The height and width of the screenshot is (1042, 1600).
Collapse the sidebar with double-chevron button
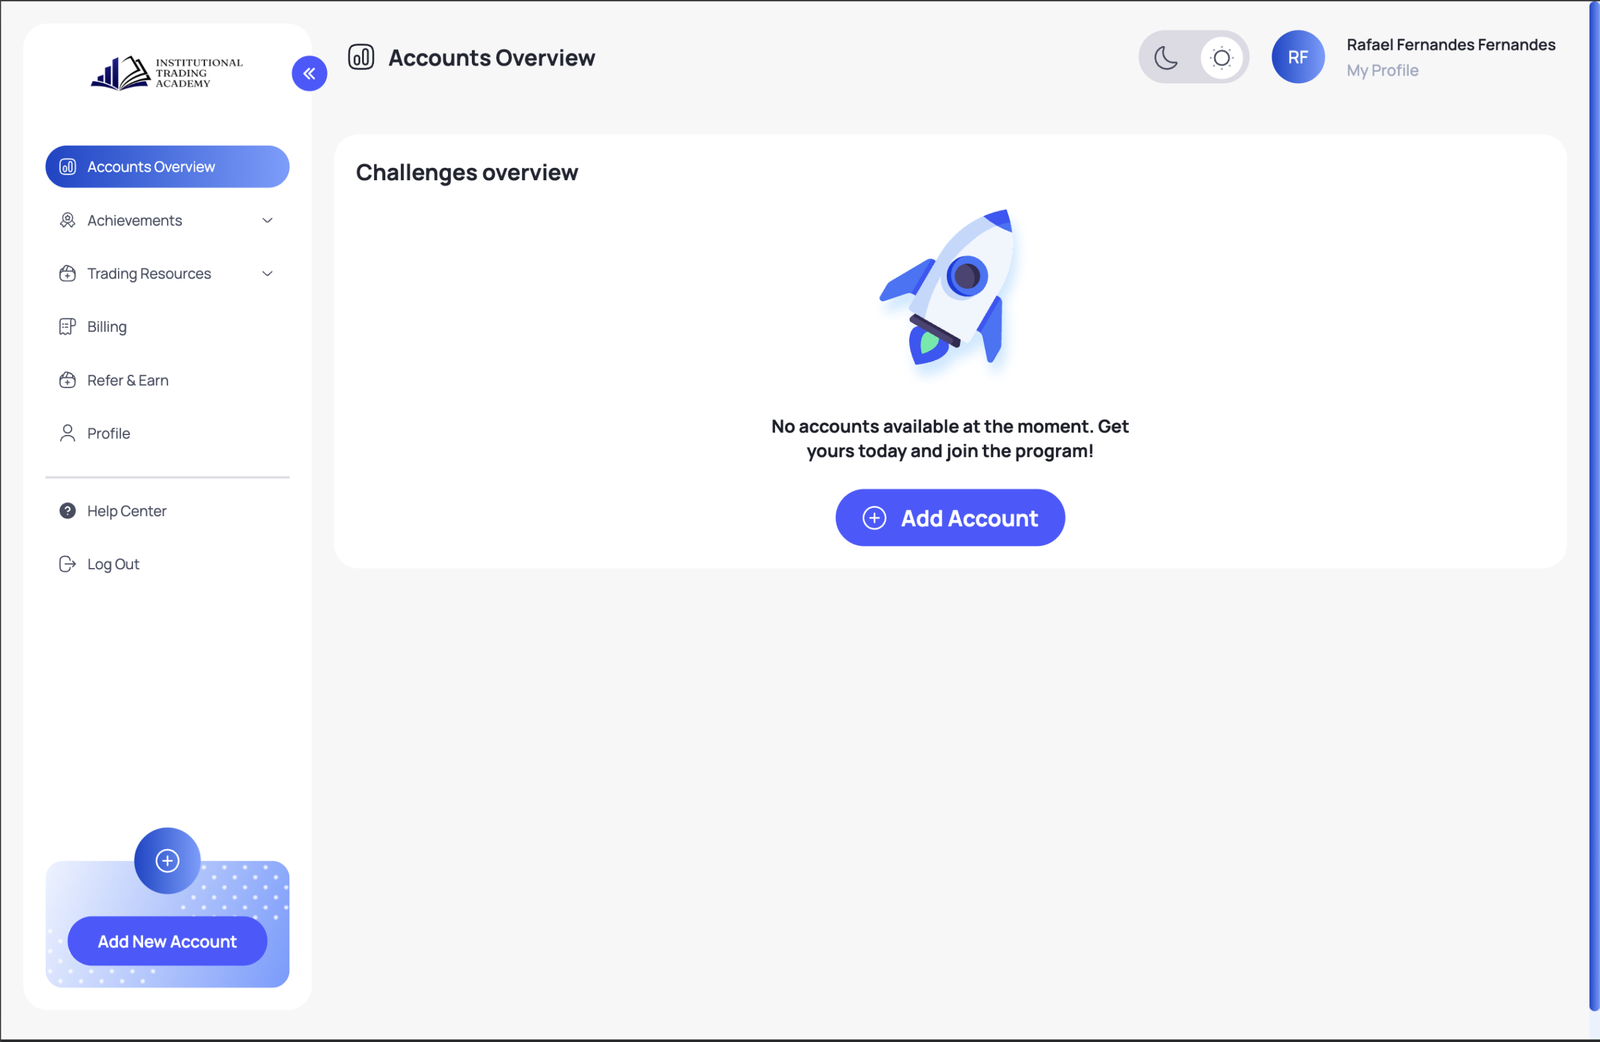click(309, 73)
